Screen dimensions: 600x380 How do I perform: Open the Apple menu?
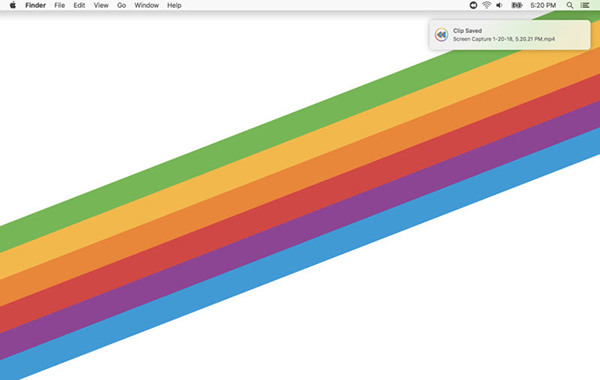click(x=13, y=5)
